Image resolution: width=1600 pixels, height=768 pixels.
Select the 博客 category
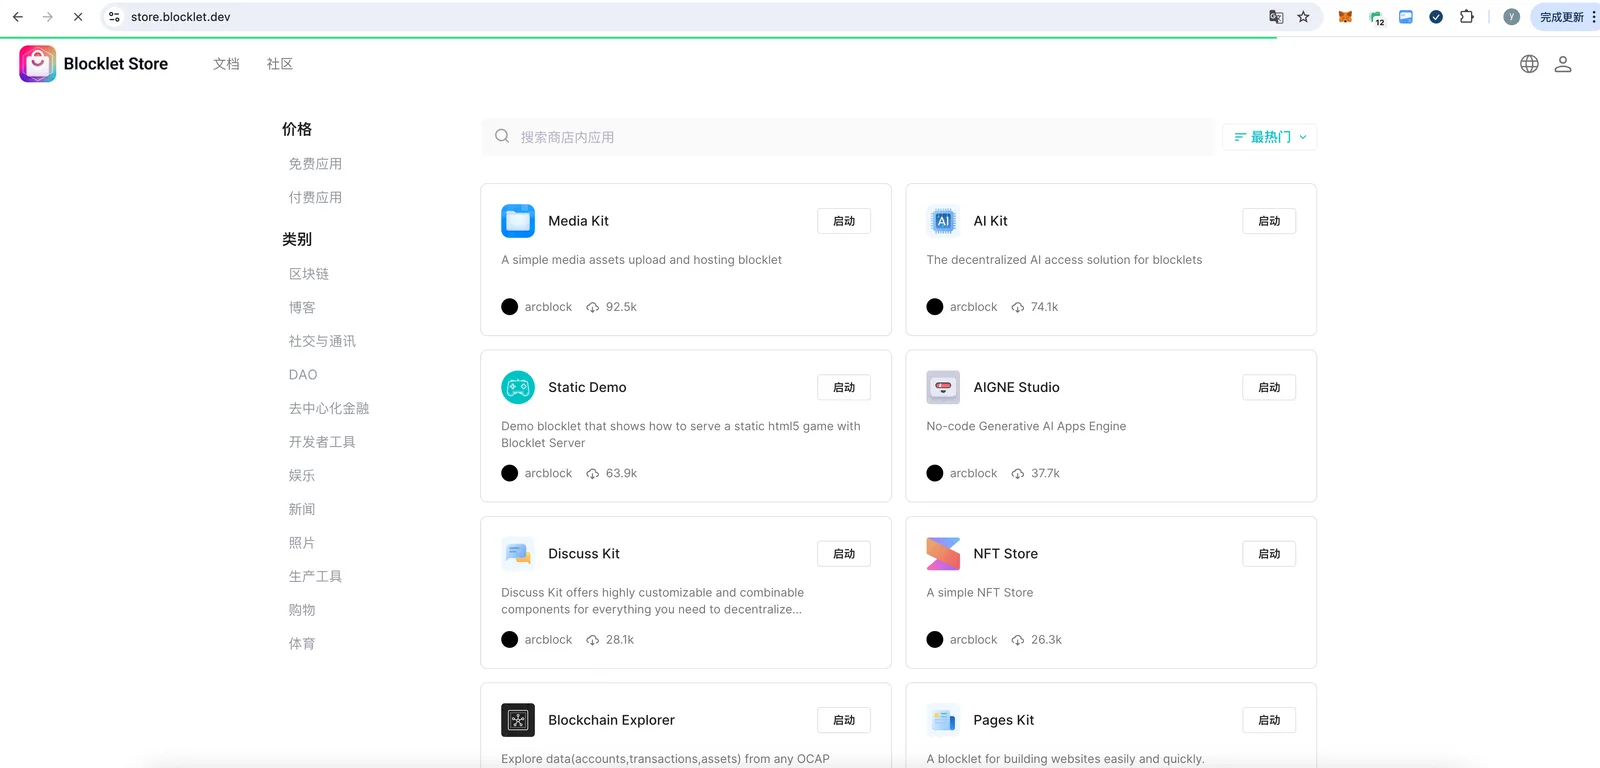tap(302, 308)
